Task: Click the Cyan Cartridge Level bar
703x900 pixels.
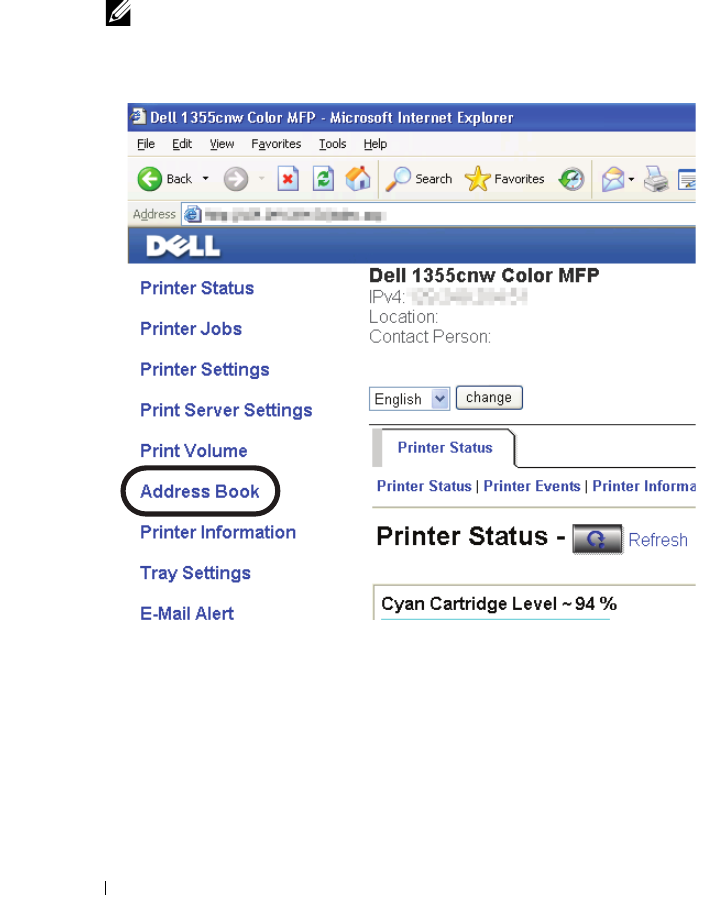Action: point(495,619)
